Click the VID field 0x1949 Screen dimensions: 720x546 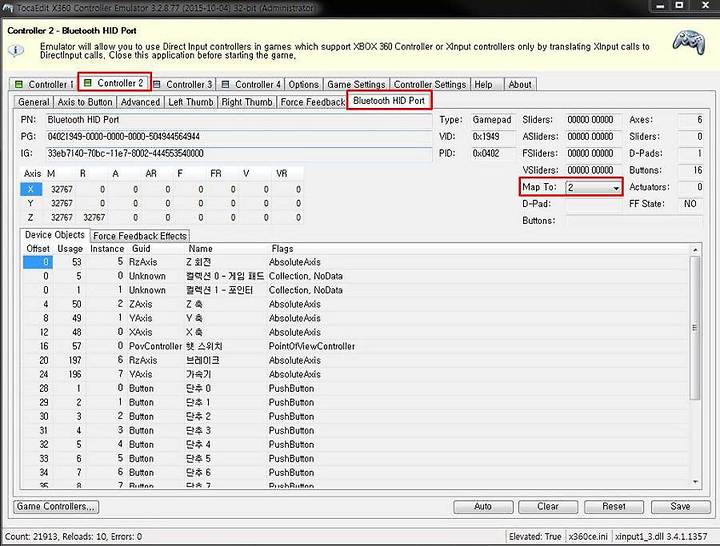[x=493, y=137]
